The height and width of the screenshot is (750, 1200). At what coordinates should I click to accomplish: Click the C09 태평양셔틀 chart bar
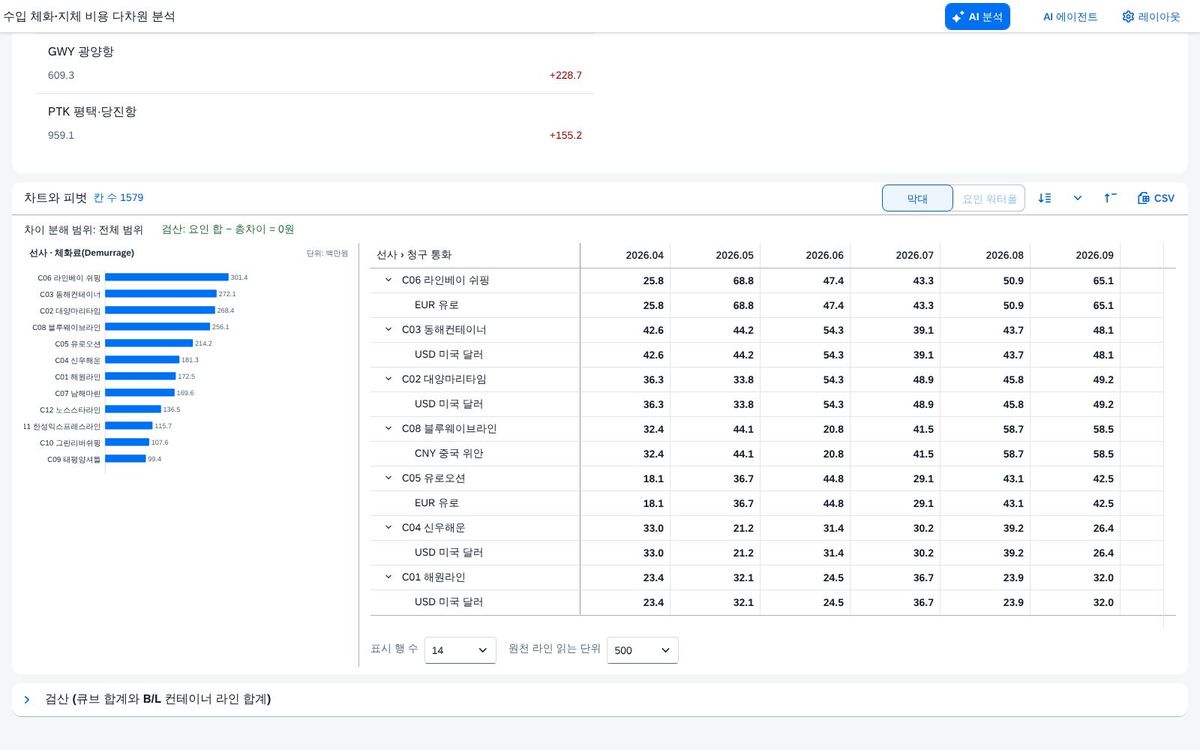(x=125, y=459)
